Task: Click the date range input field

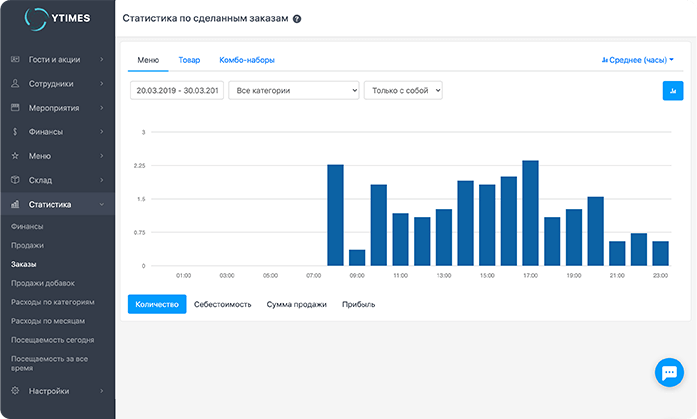Action: coord(176,91)
